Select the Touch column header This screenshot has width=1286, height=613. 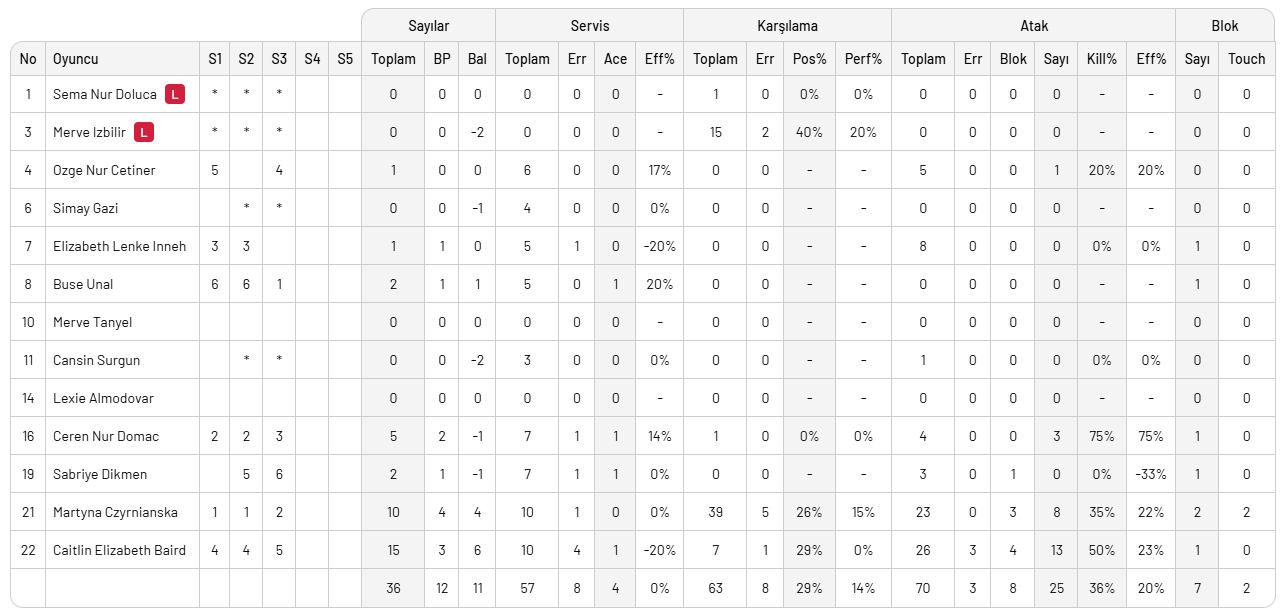pyautogui.click(x=1246, y=59)
